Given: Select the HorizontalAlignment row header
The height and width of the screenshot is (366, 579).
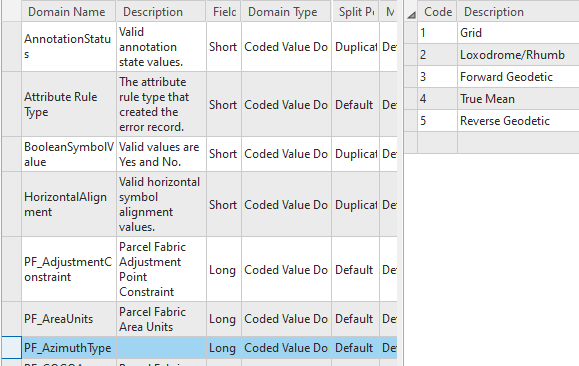Looking at the screenshot, I should click(11, 204).
